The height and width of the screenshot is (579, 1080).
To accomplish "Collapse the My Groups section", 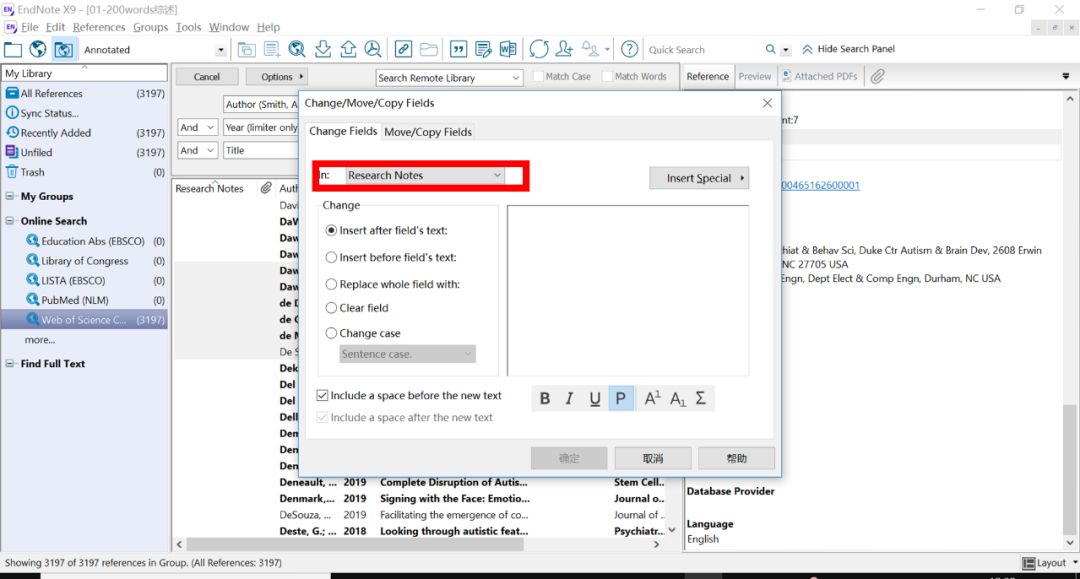I will point(10,196).
